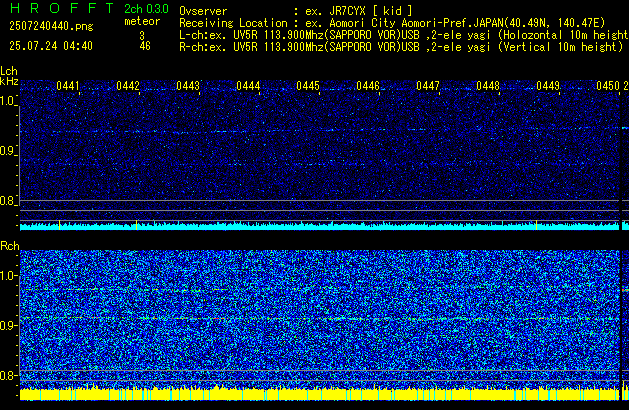Click the 0446 time marker
629x410 pixels.
pyautogui.click(x=368, y=86)
